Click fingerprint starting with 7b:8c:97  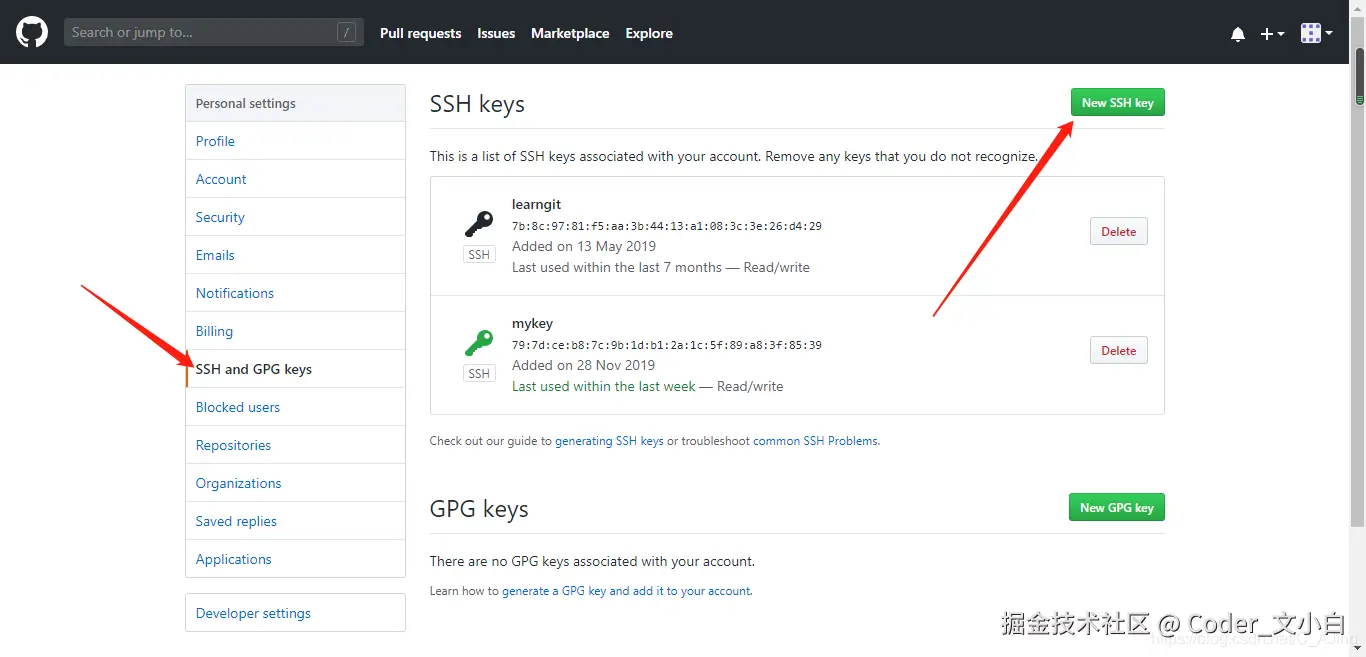[667, 226]
